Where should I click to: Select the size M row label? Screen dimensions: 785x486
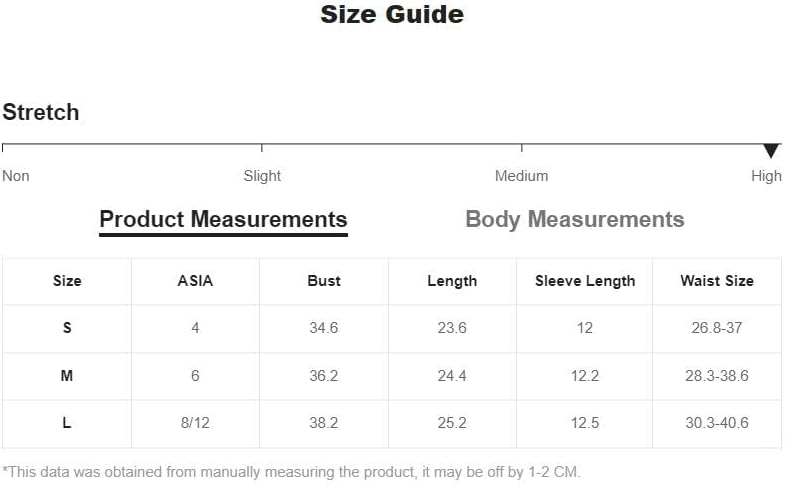pos(67,376)
